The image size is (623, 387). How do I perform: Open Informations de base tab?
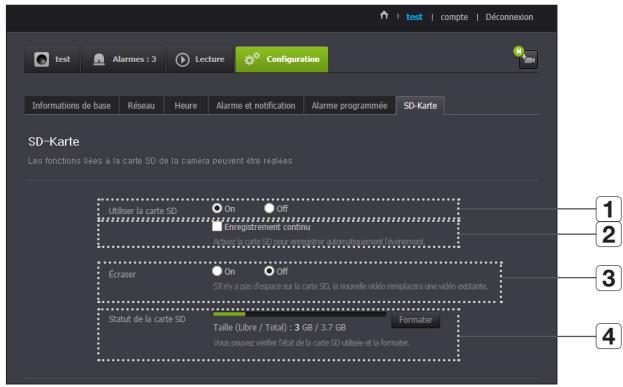click(x=72, y=106)
